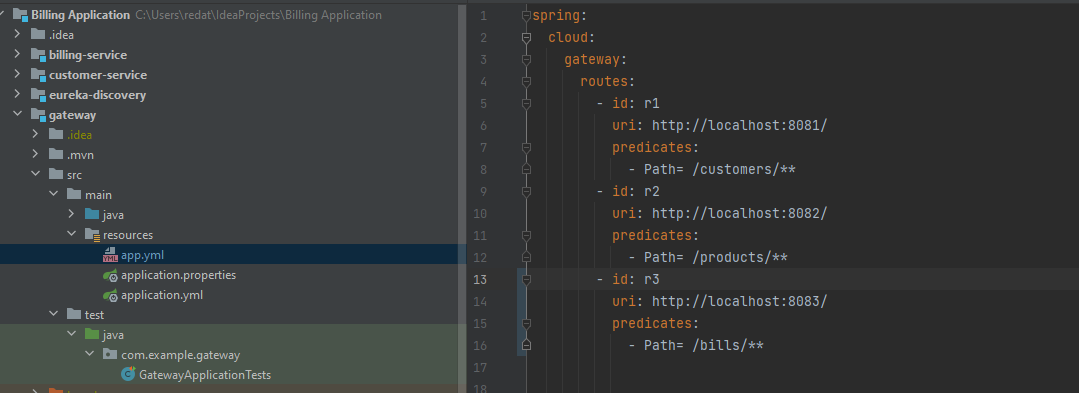1079x393 pixels.
Task: Click the app.yml YML file icon
Action: pyautogui.click(x=110, y=255)
